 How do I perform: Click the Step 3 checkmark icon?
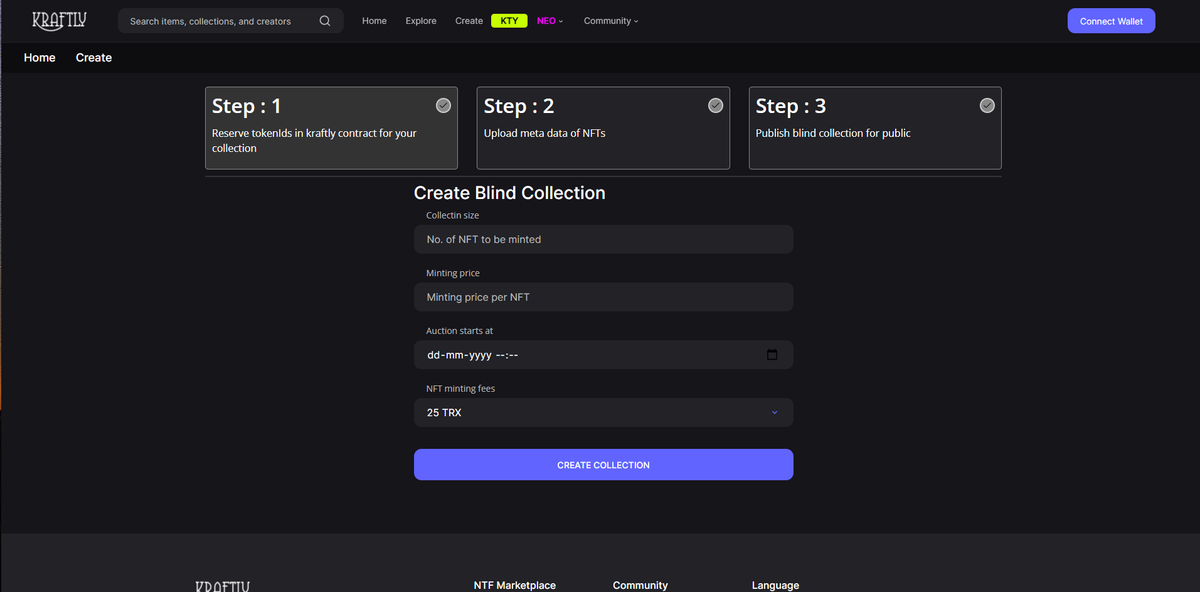coord(987,105)
